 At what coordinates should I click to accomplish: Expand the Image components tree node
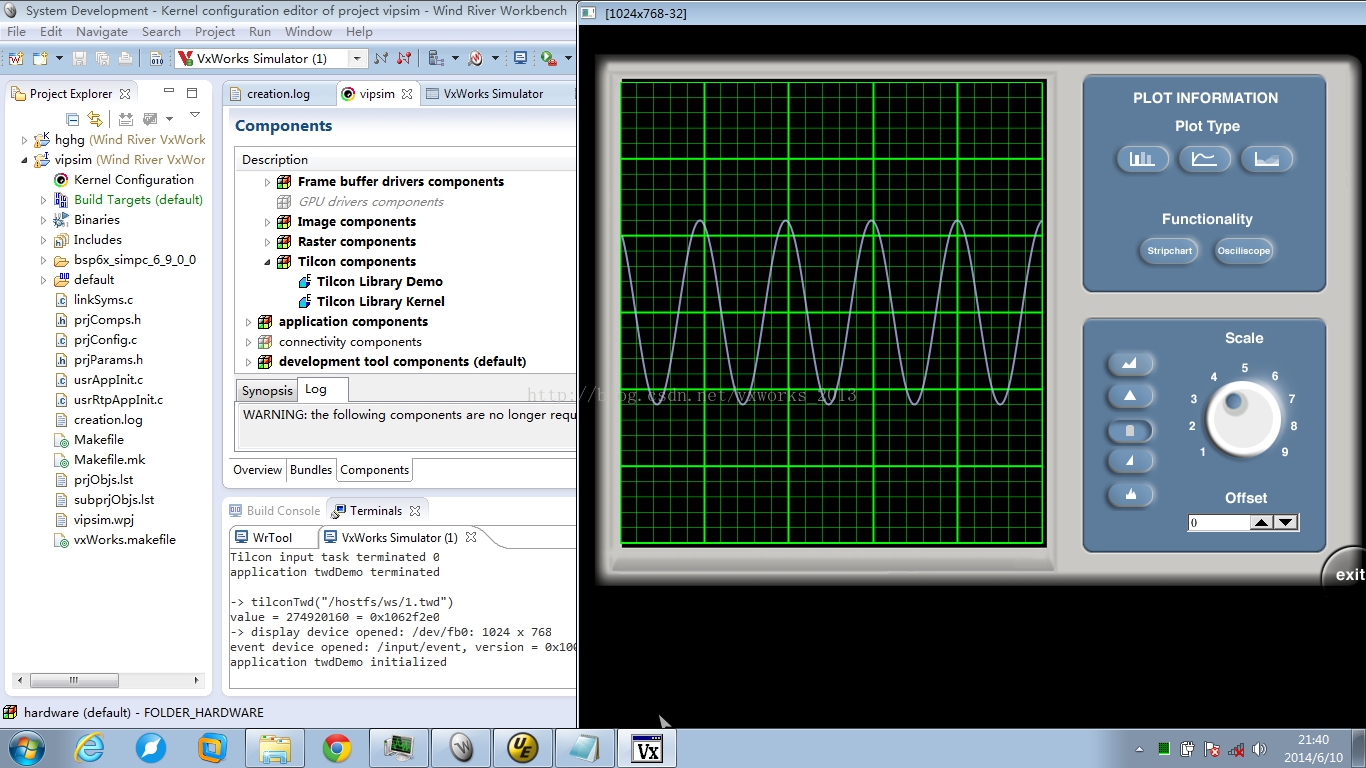(267, 222)
